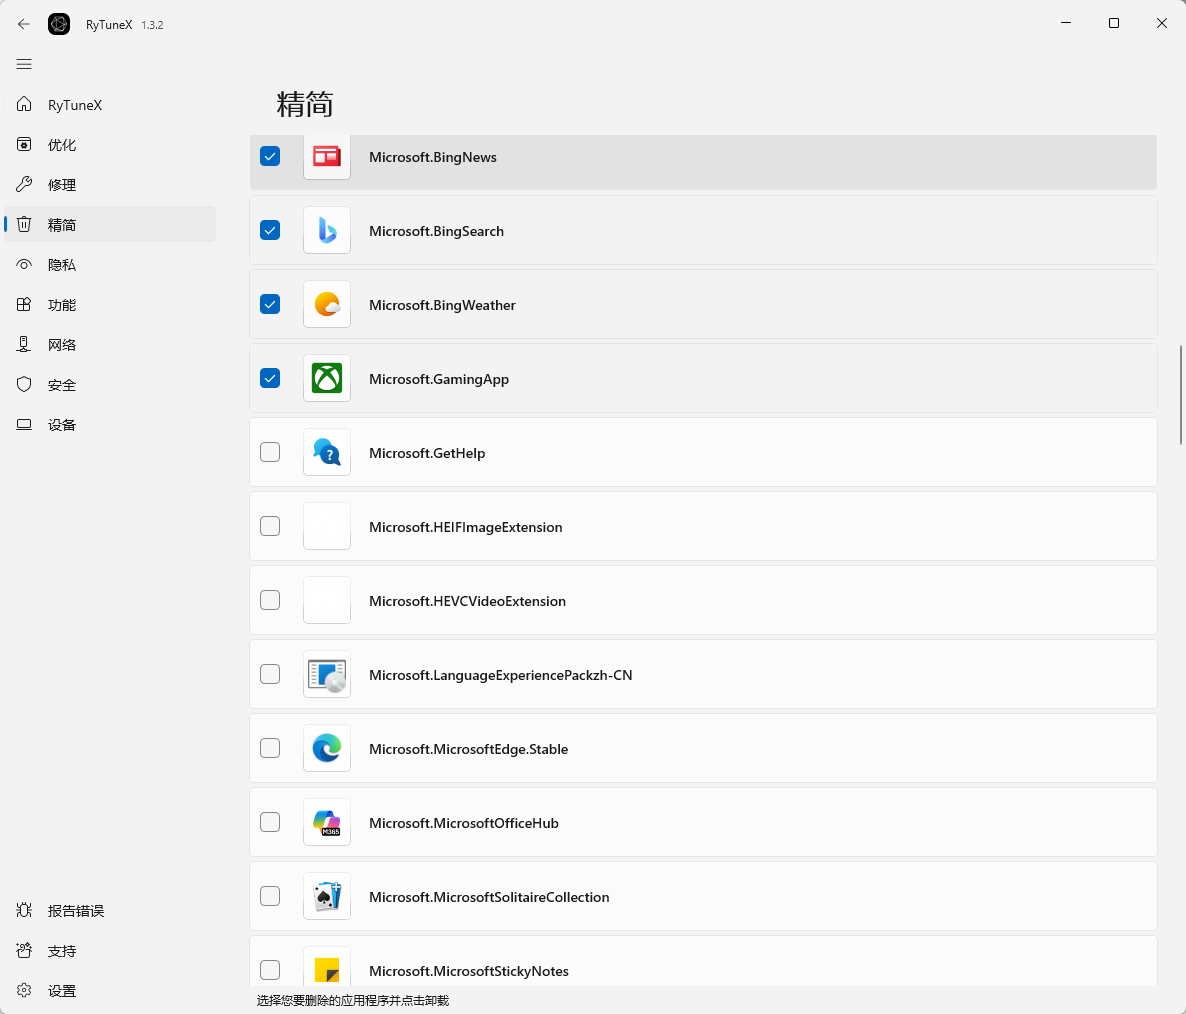Check the MicrosoftStickyNotes checkbox
The height and width of the screenshot is (1014, 1186).
pos(270,969)
